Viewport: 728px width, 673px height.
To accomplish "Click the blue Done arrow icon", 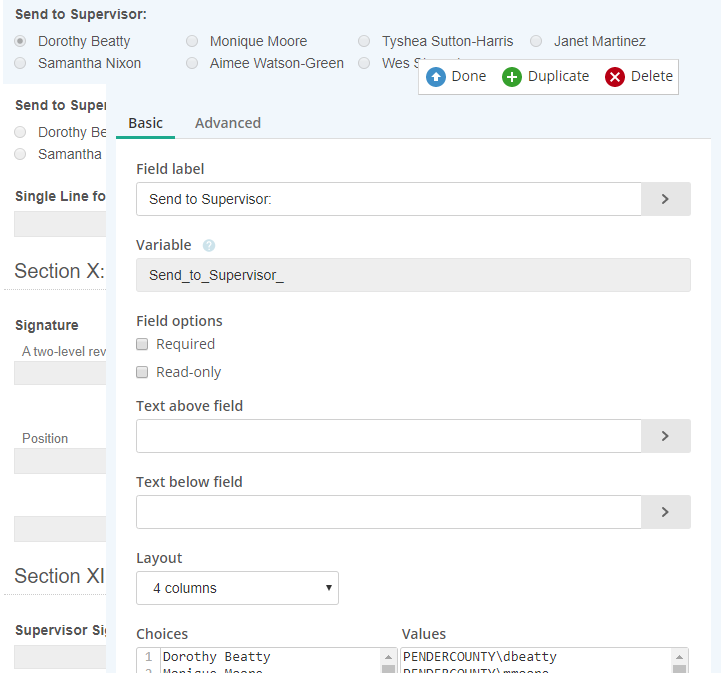I will [436, 77].
